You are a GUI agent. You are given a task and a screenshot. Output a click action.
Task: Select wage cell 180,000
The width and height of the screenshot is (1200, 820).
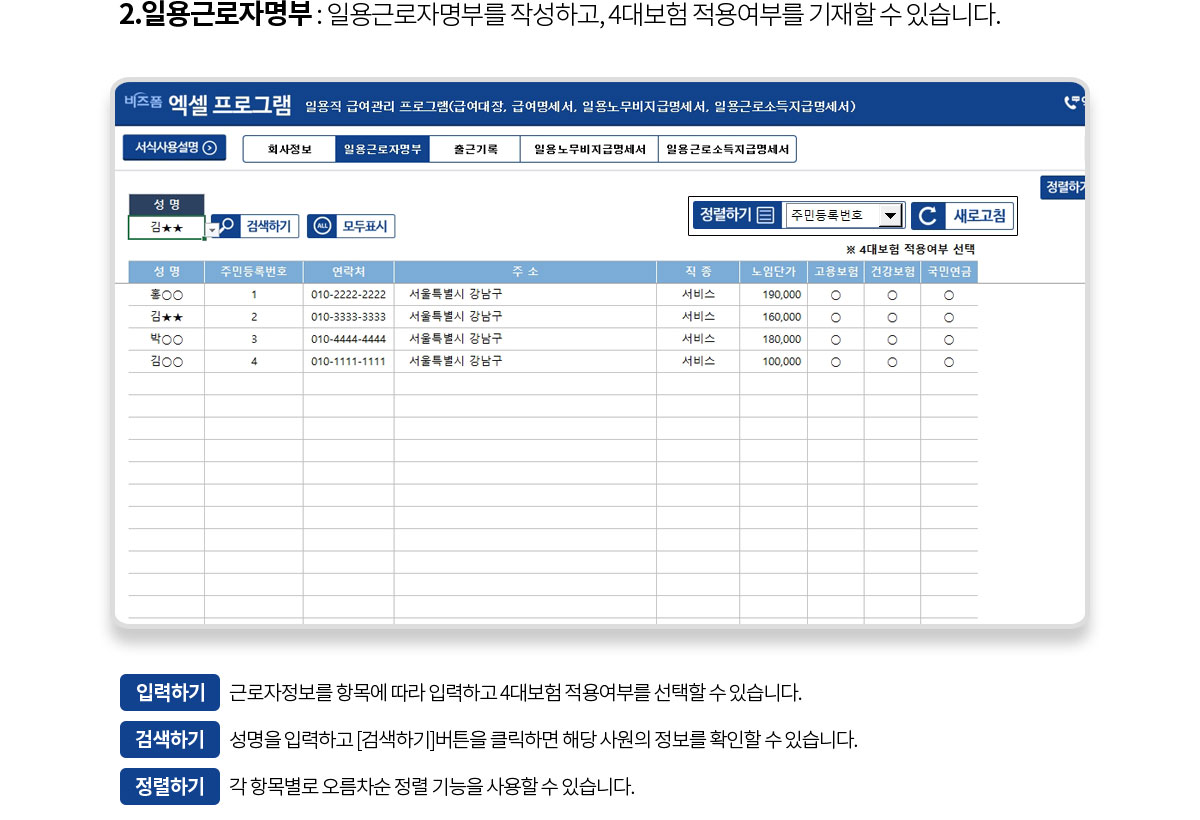(x=774, y=339)
